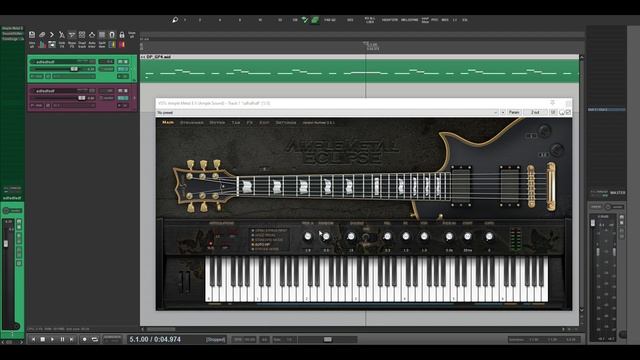The width and height of the screenshot is (640, 360).
Task: Click the time display 5.1.00 / 0:04.974
Action: (x=155, y=339)
